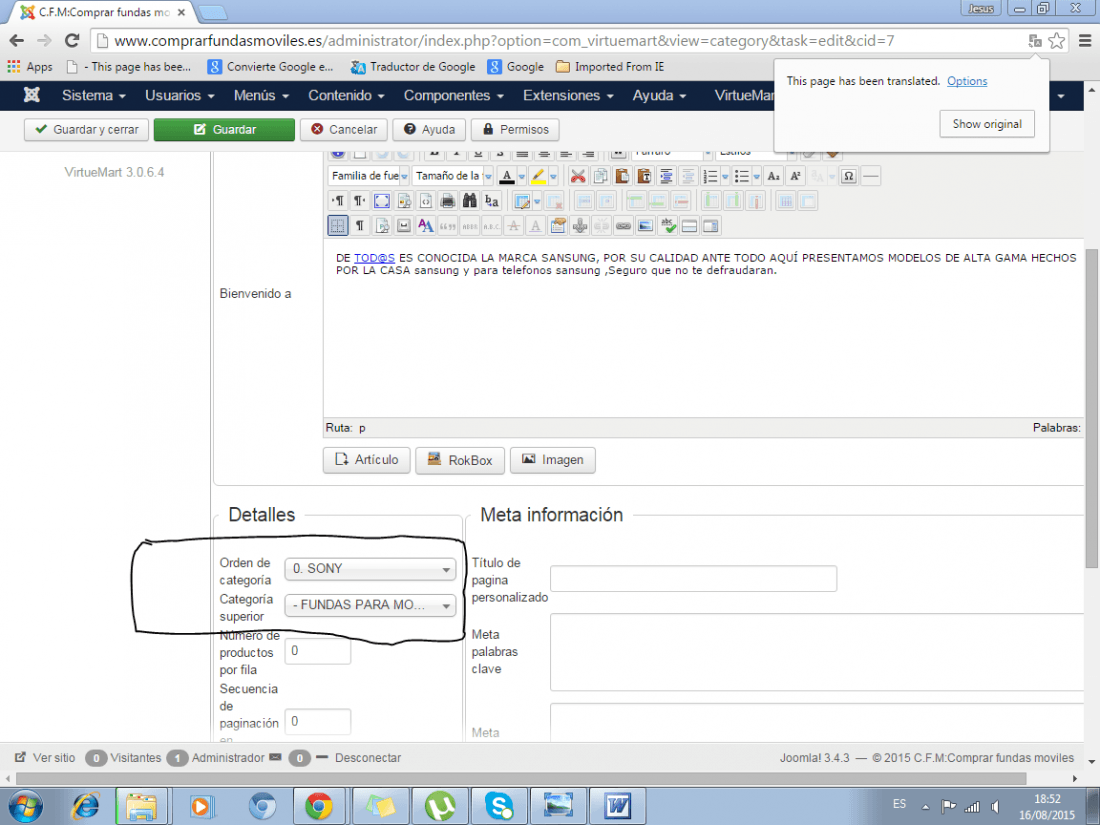
Task: Click the Guardar y cerrar button
Action: pos(86,130)
